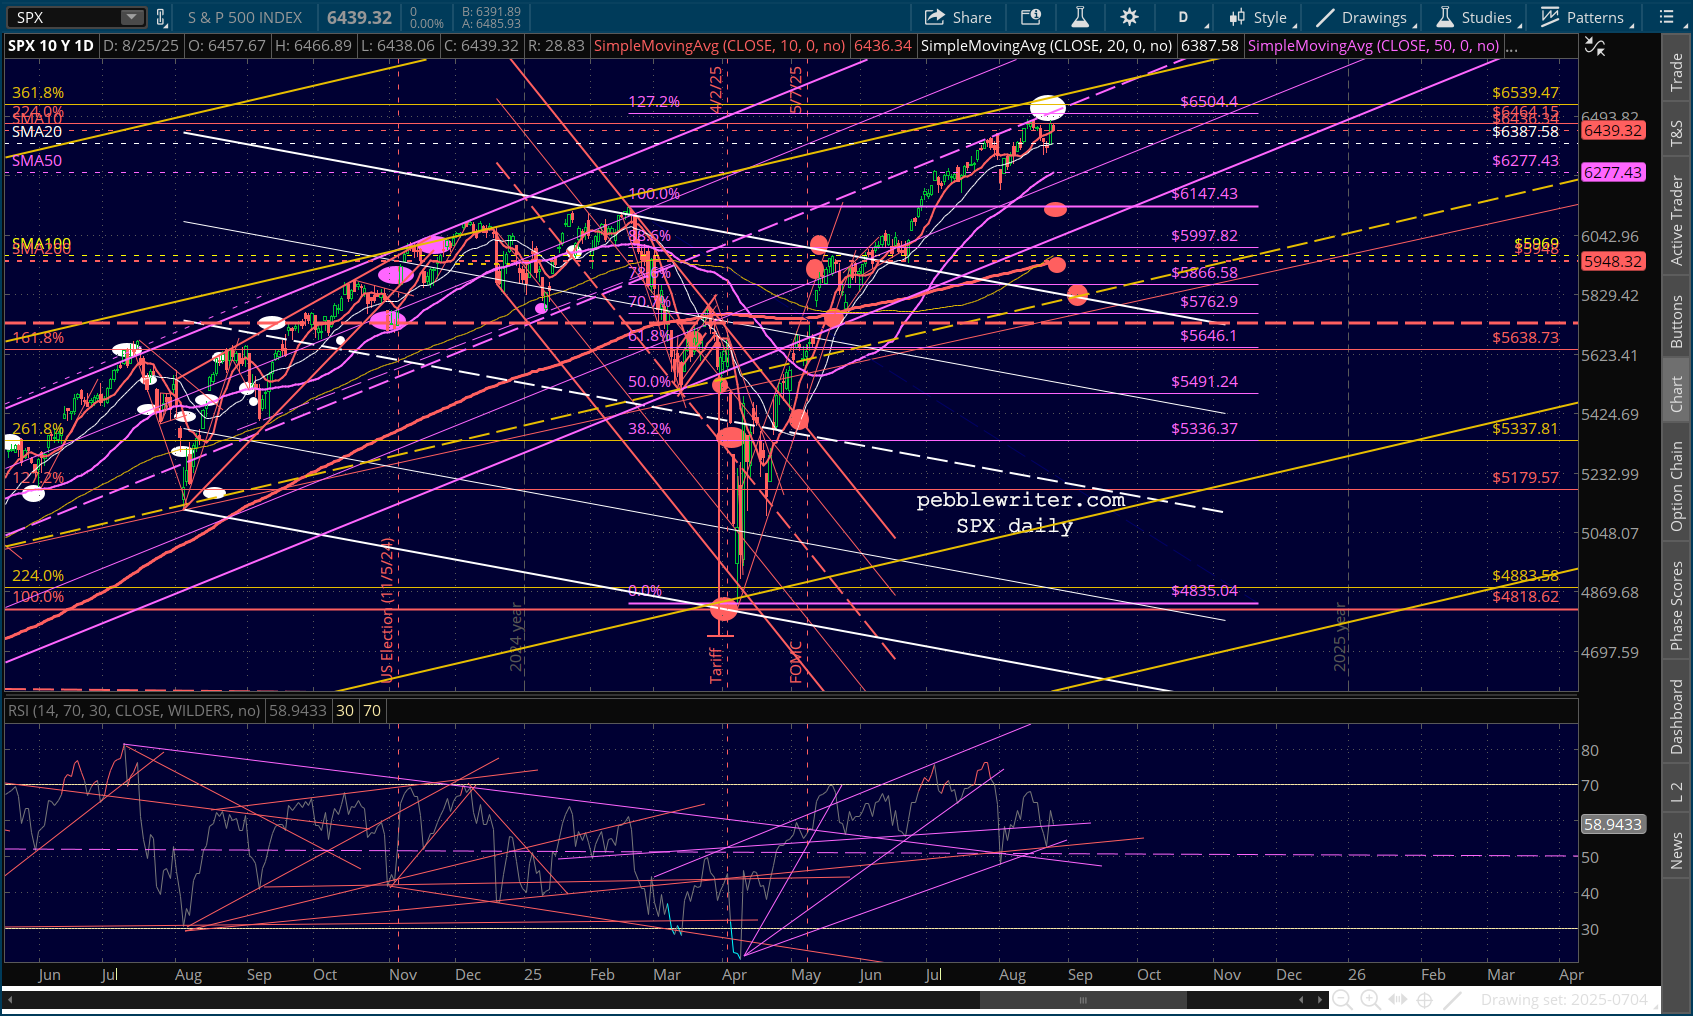Open the Studies menu button
This screenshot has width=1693, height=1016.
click(x=1476, y=17)
